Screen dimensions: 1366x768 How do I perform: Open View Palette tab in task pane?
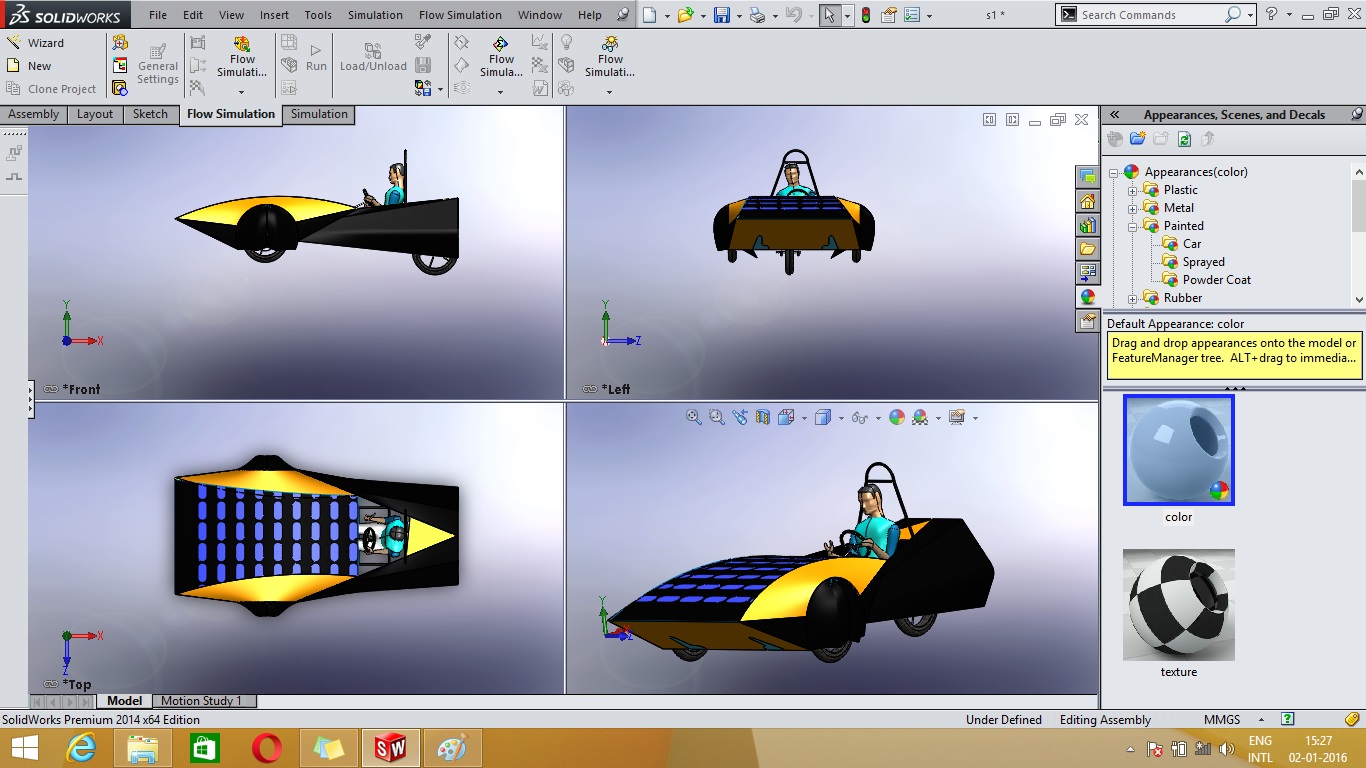(x=1087, y=273)
